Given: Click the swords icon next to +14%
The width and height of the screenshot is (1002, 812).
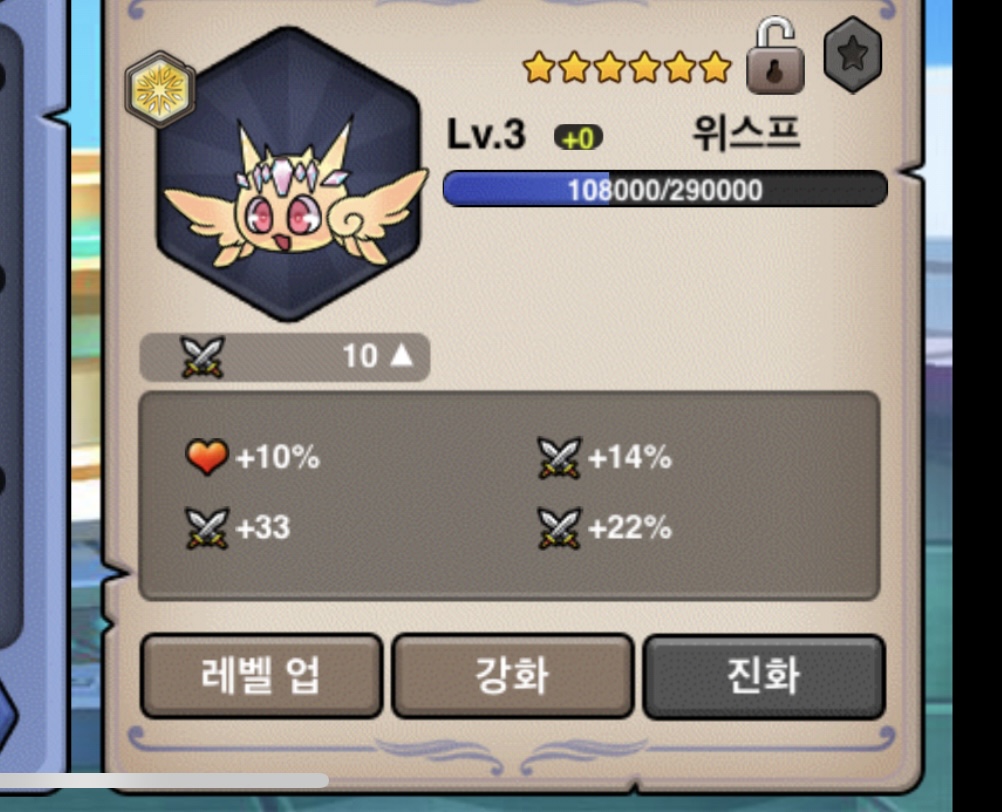Looking at the screenshot, I should 560,457.
